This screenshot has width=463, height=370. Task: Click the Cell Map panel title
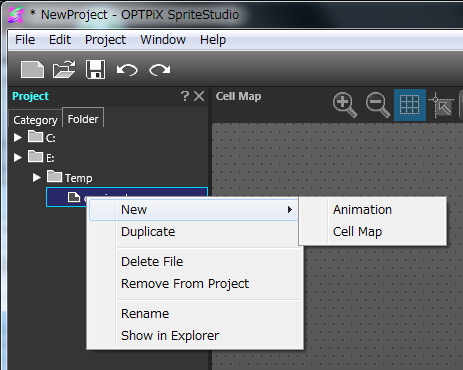(x=238, y=96)
